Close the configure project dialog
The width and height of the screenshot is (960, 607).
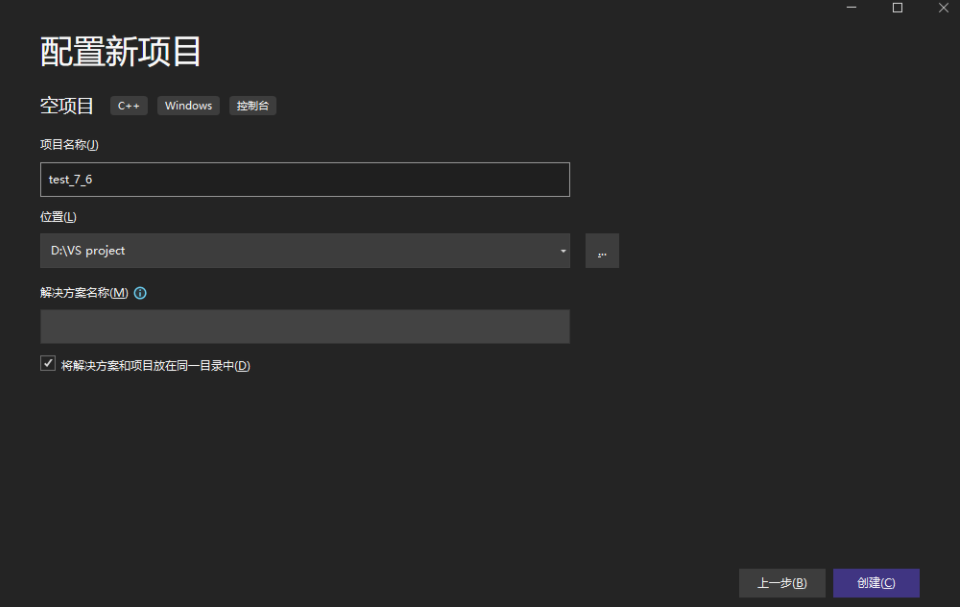943,7
